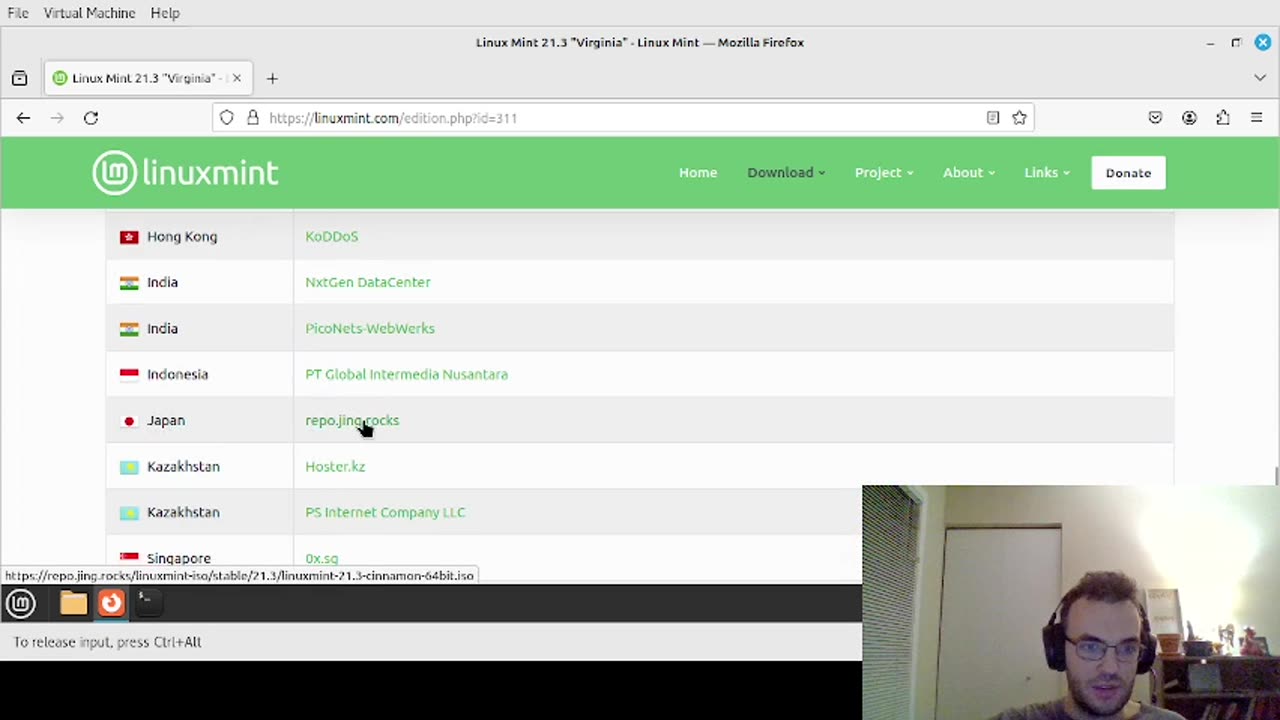This screenshot has height=720, width=1280.
Task: Bookmark this page with star icon
Action: pos(1019,118)
